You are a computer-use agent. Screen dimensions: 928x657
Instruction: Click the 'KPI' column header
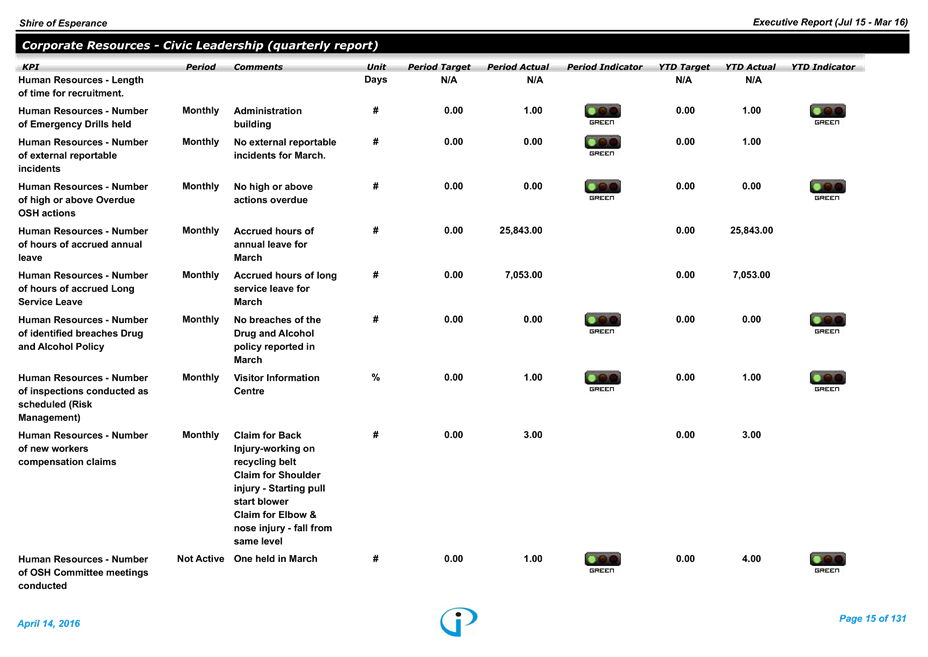pos(30,67)
